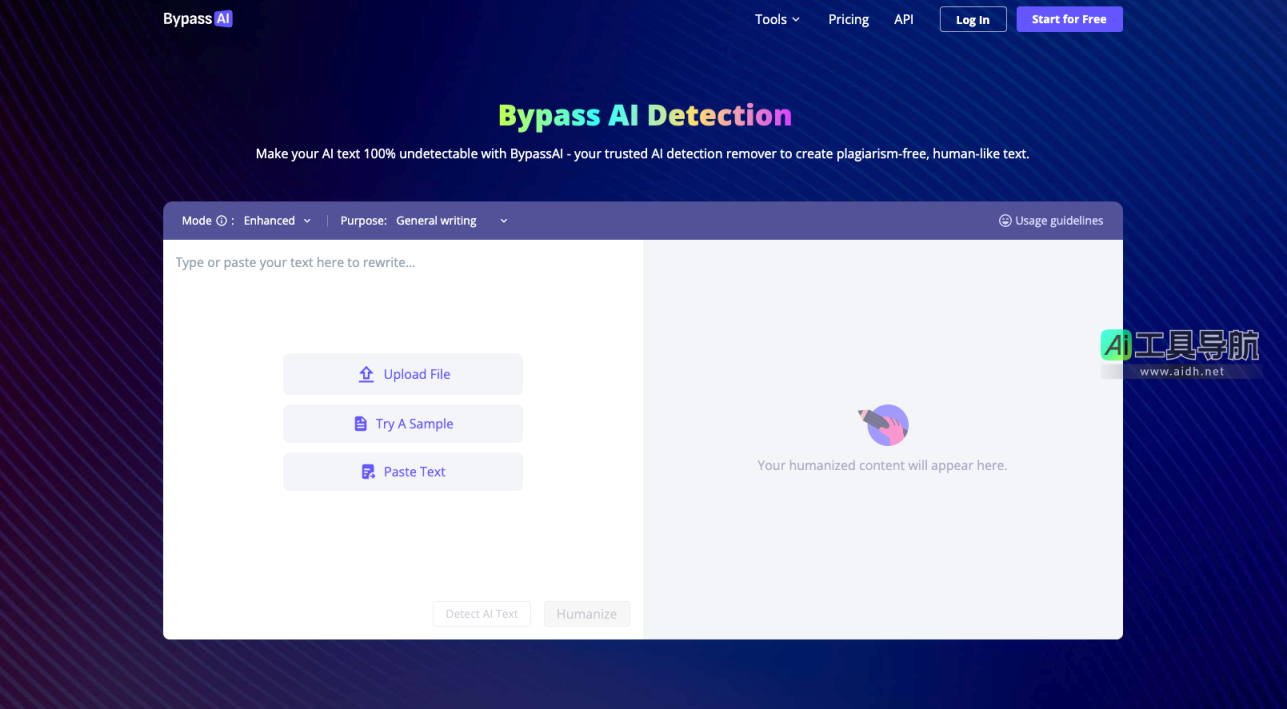Click the BypassAI logo icon

tap(223, 18)
